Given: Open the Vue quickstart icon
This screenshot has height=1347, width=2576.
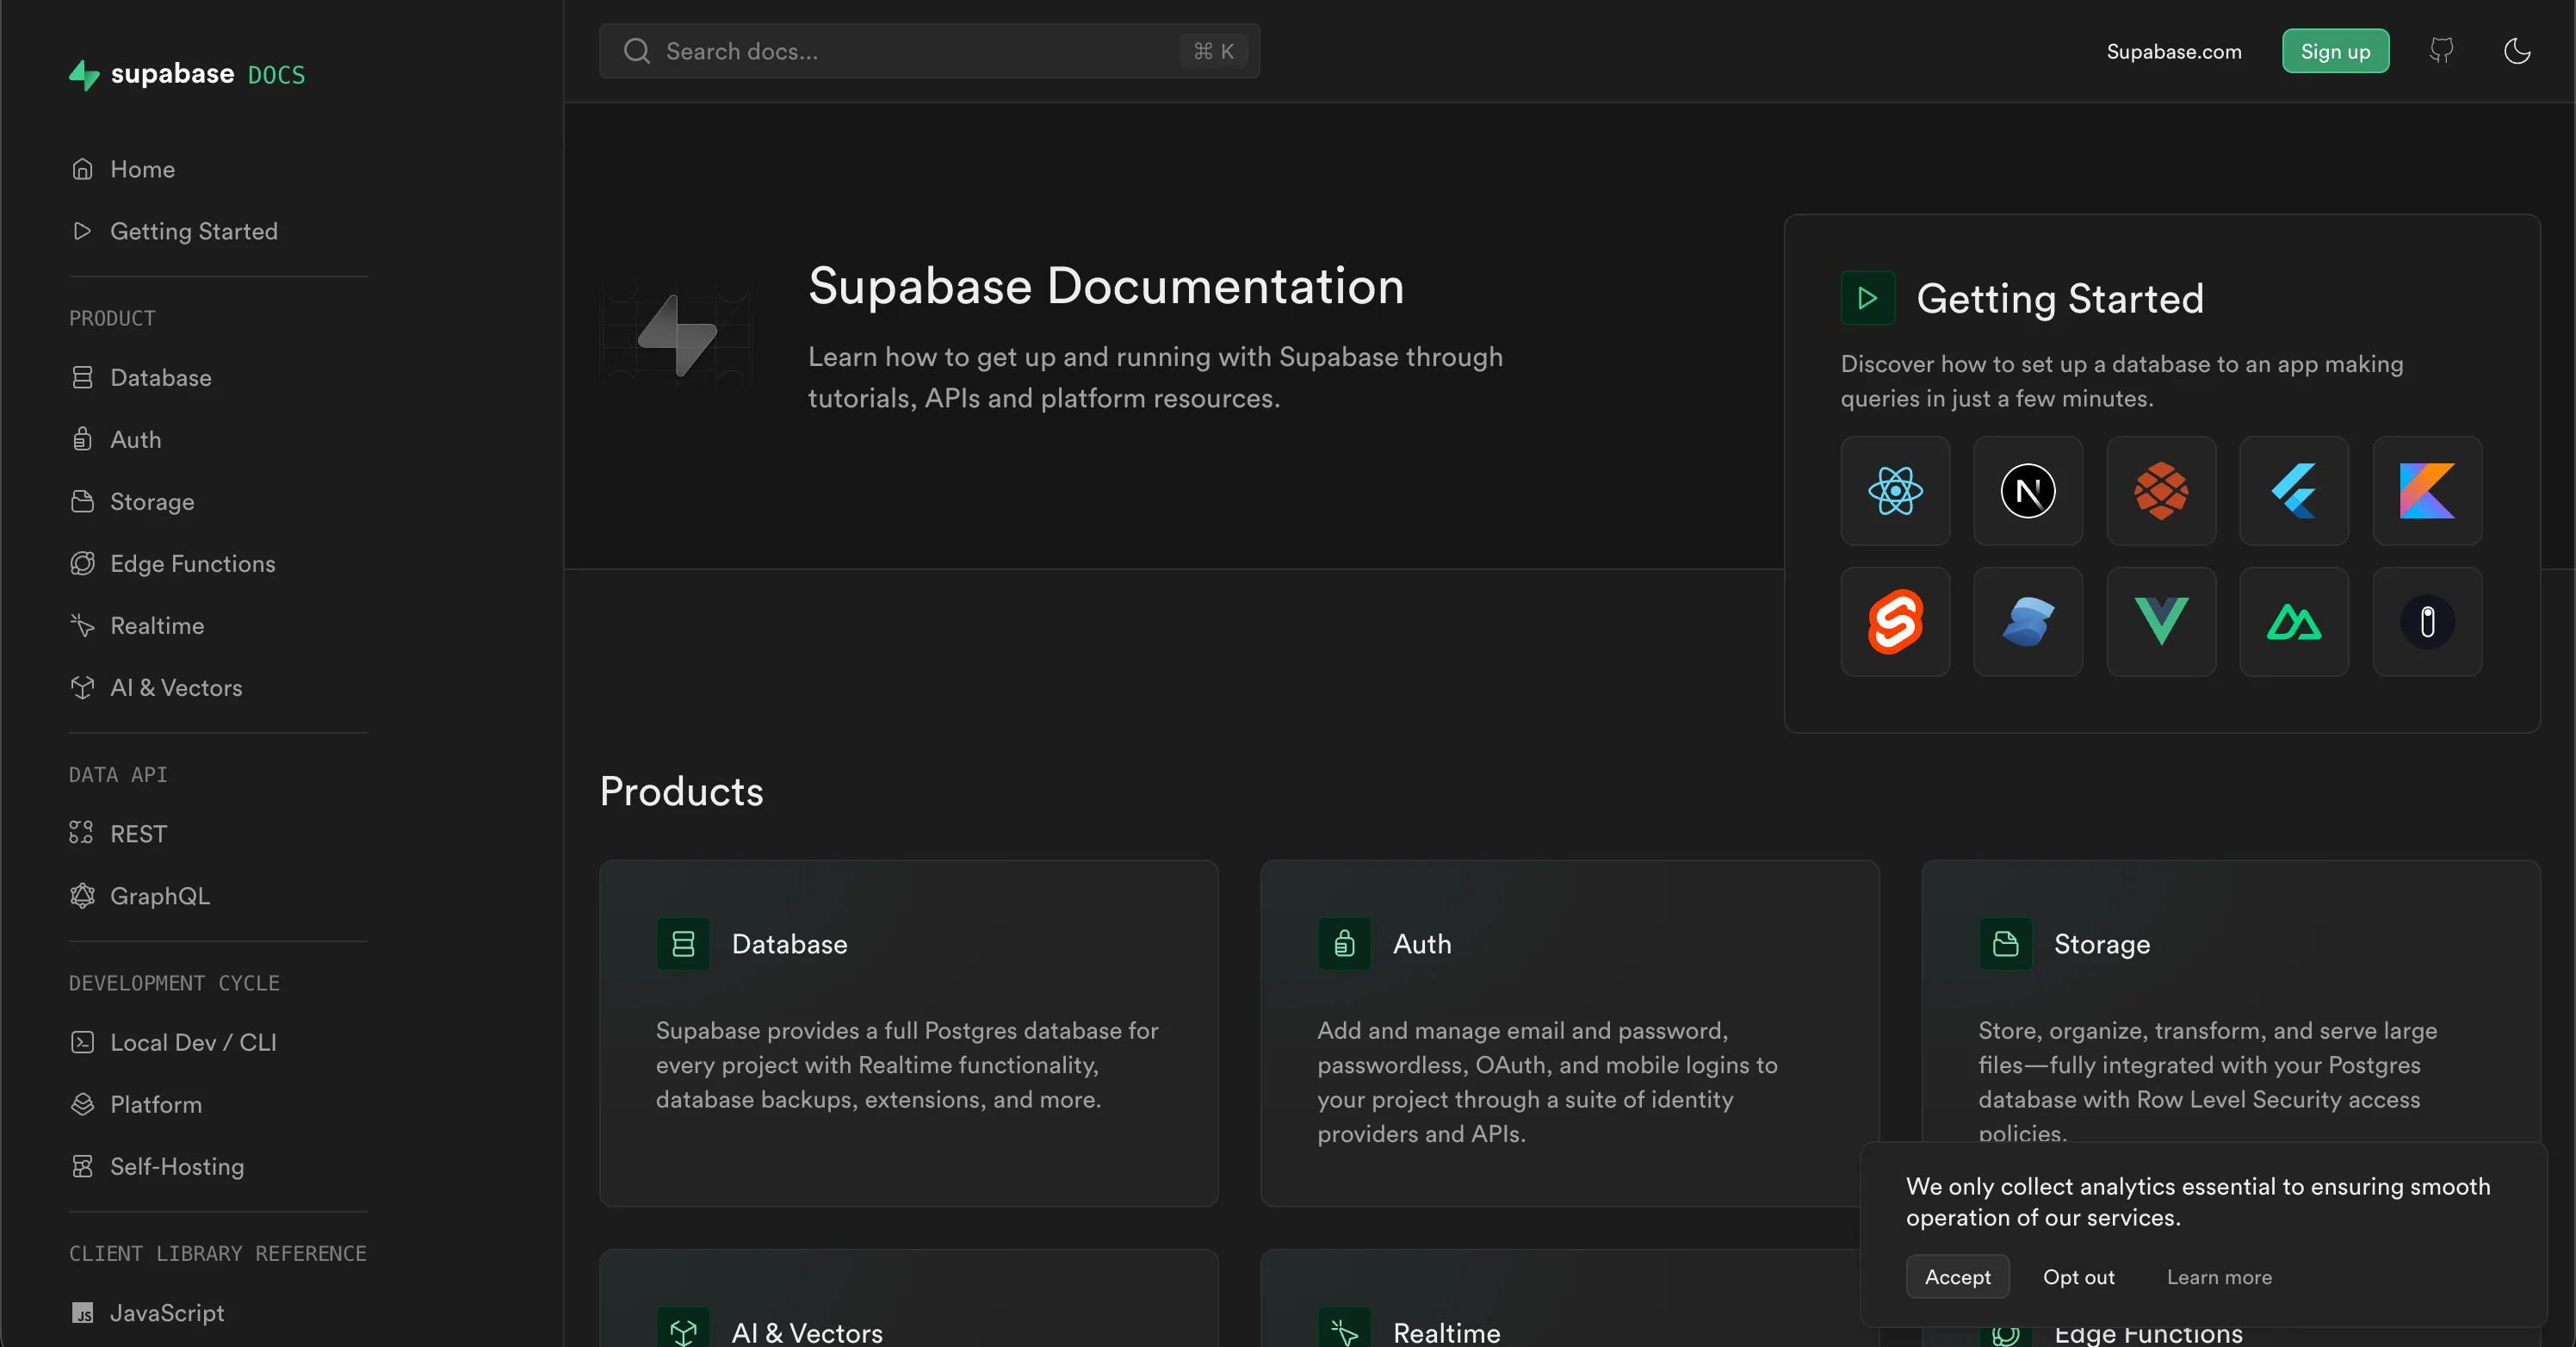Looking at the screenshot, I should (2161, 622).
